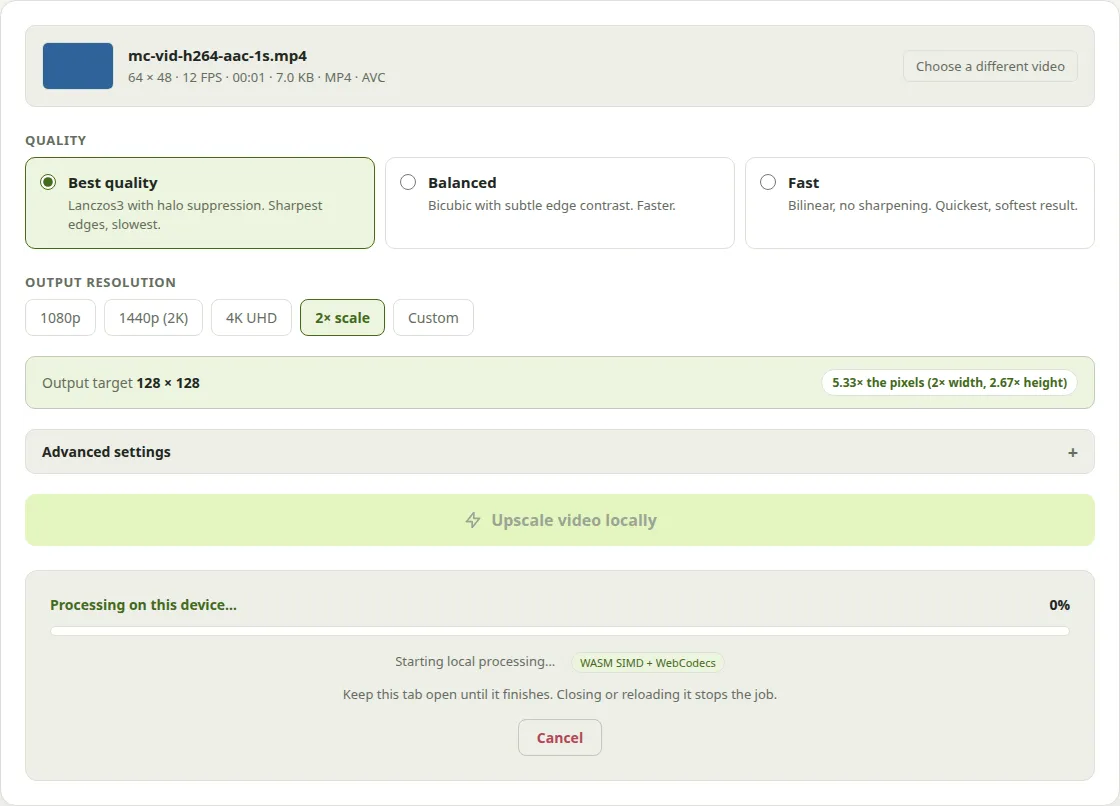Click the 'WASM SIMD + WebCodecs' badge
Viewport: 1120px width, 806px height.
click(647, 662)
